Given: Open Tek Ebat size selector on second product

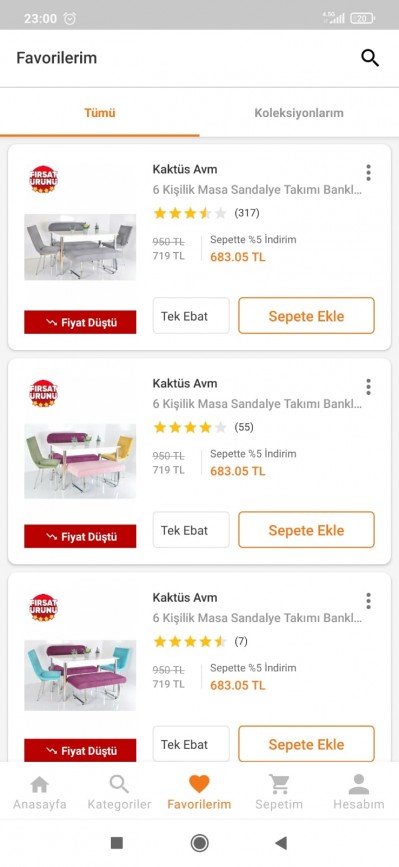Looking at the screenshot, I should pos(191,530).
